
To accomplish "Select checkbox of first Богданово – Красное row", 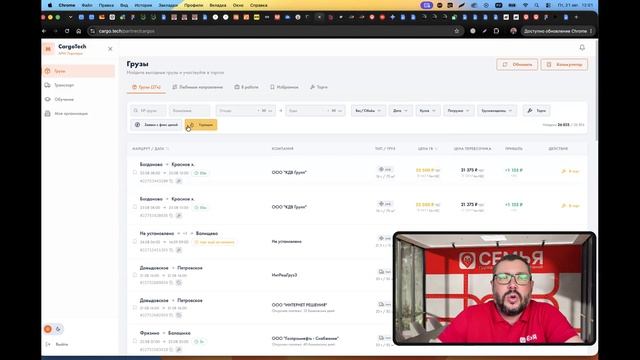I will tap(135, 172).
